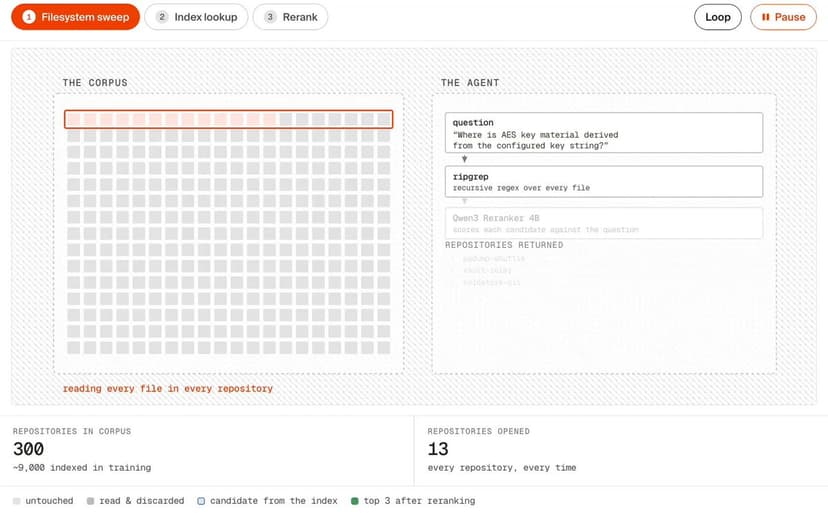
Task: Toggle the Loop button
Action: point(718,17)
